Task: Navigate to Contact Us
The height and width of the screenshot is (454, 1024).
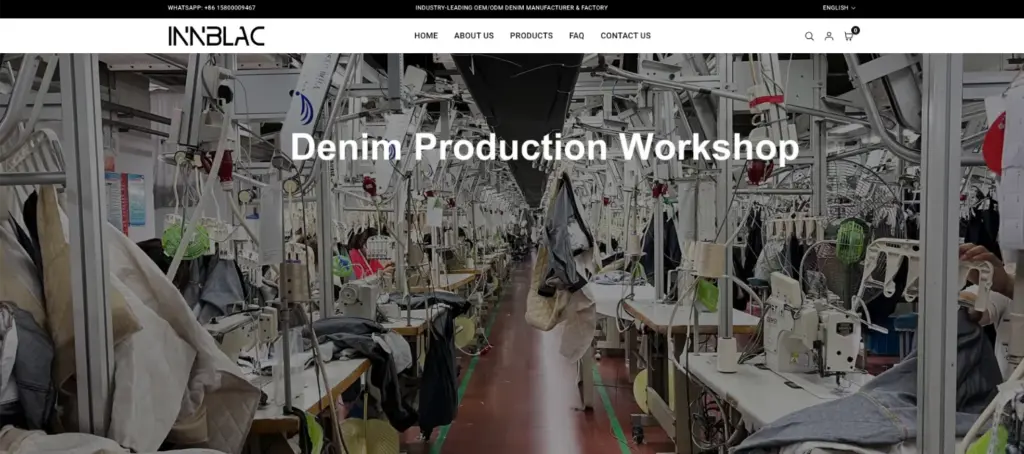Action: [x=625, y=36]
